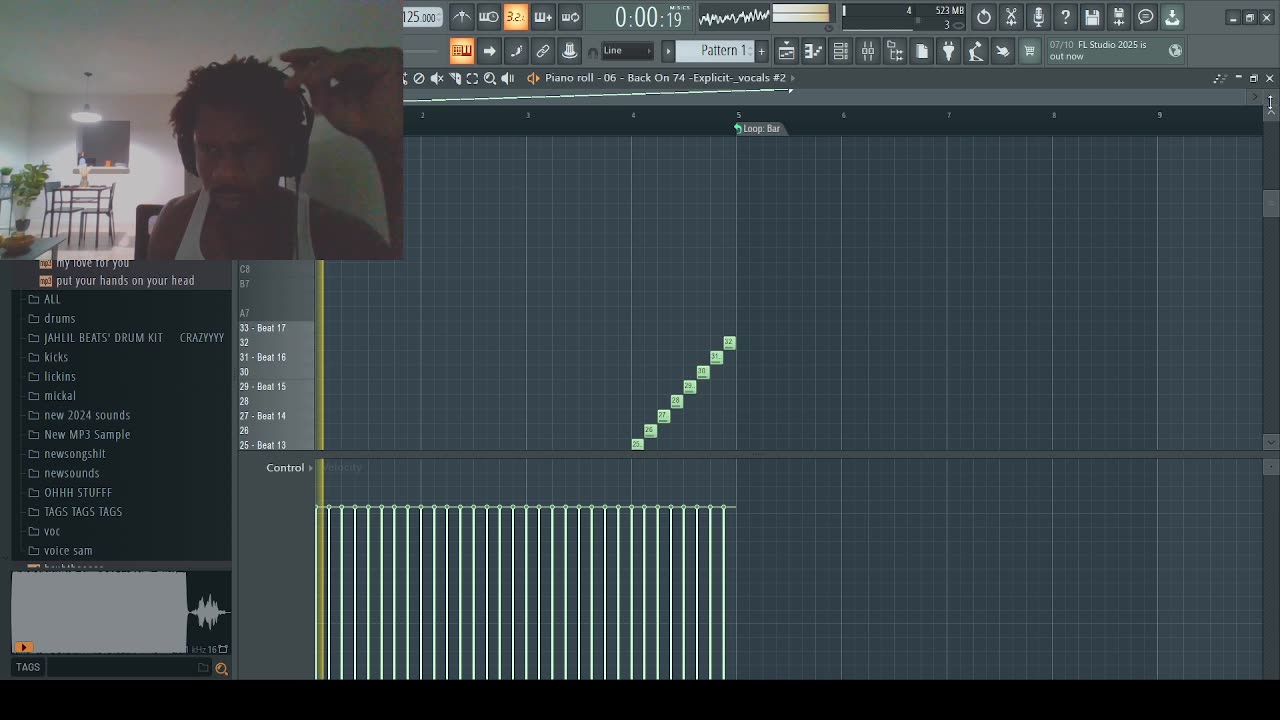Click the scissors audio editor icon
Image resolution: width=1280 pixels, height=720 pixels.
[1011, 17]
